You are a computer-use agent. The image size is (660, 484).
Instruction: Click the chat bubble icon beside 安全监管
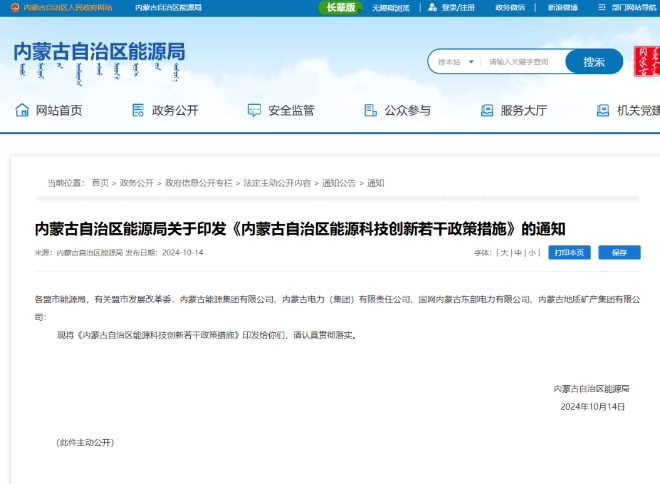[x=254, y=110]
